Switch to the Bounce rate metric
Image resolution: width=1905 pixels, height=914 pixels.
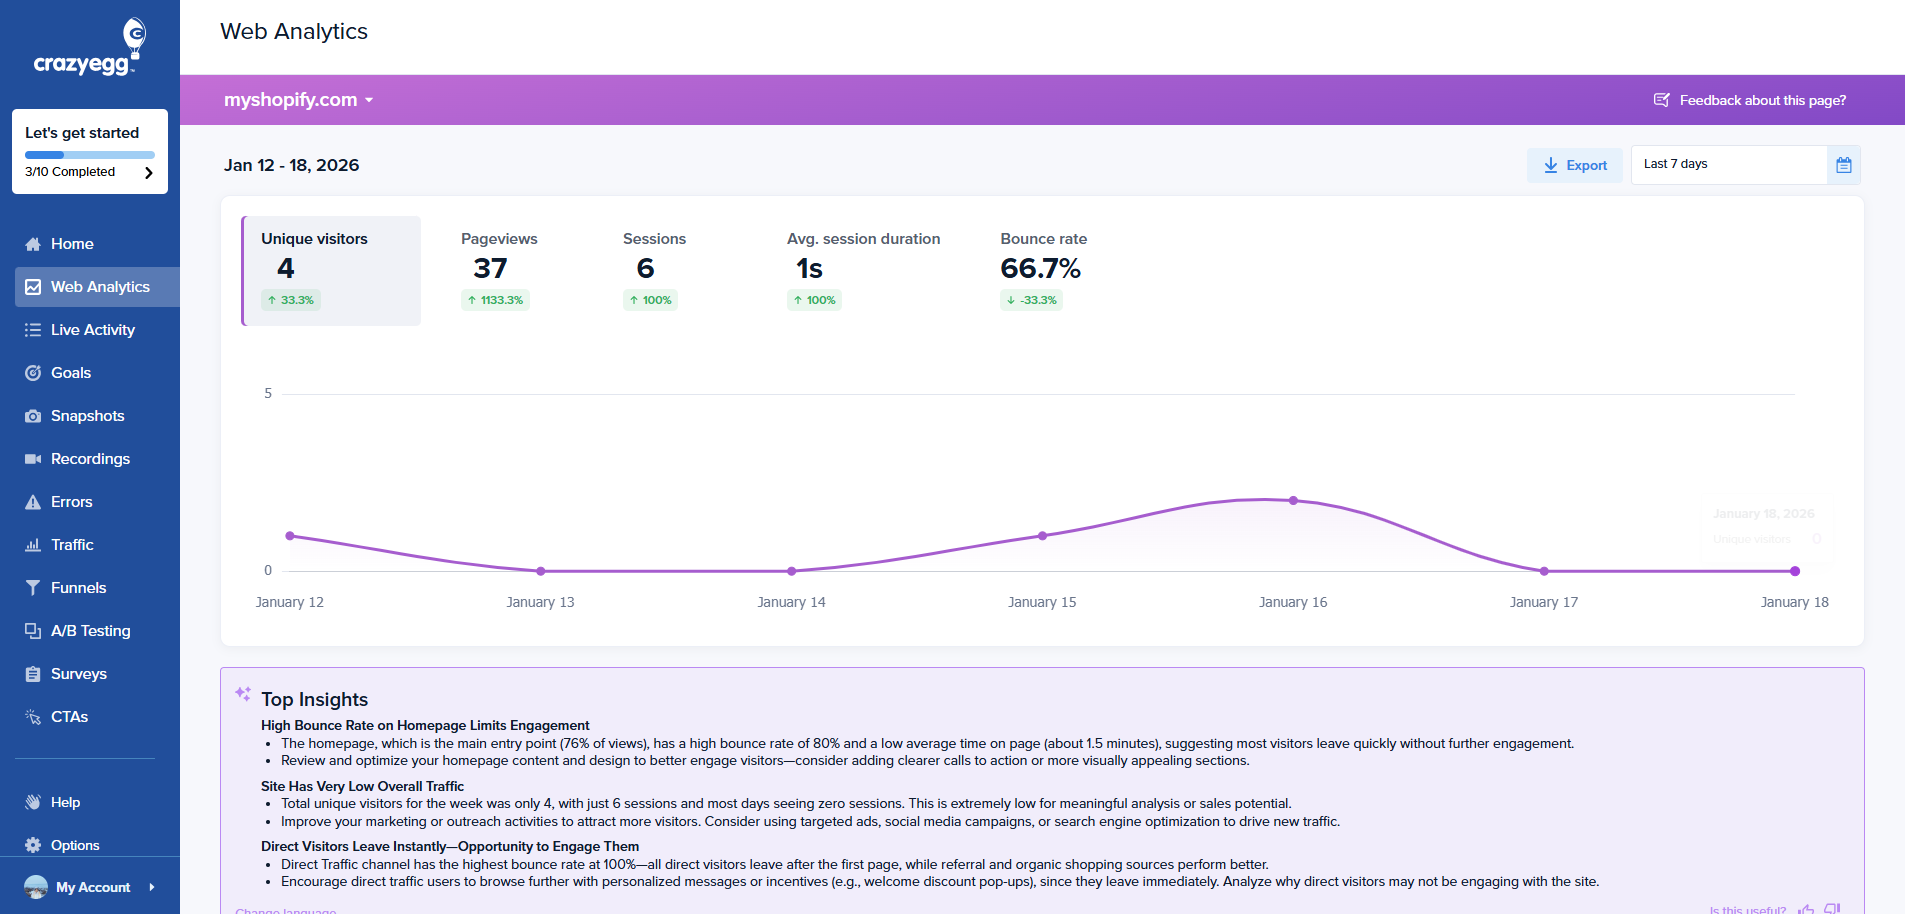click(x=1043, y=270)
